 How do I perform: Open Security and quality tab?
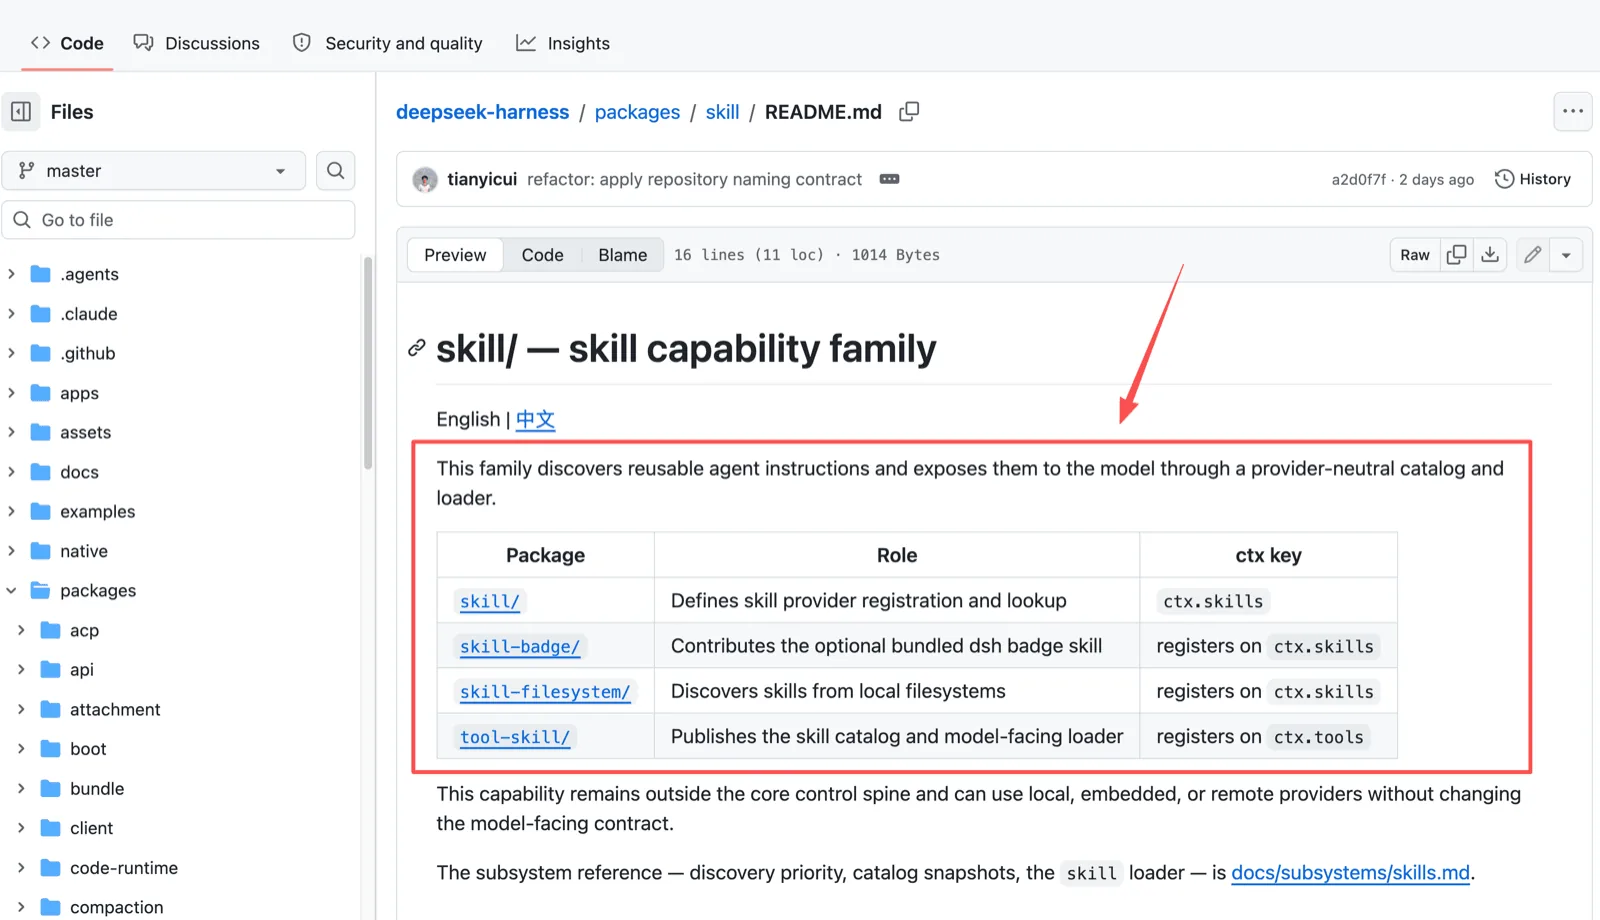pyautogui.click(x=387, y=43)
